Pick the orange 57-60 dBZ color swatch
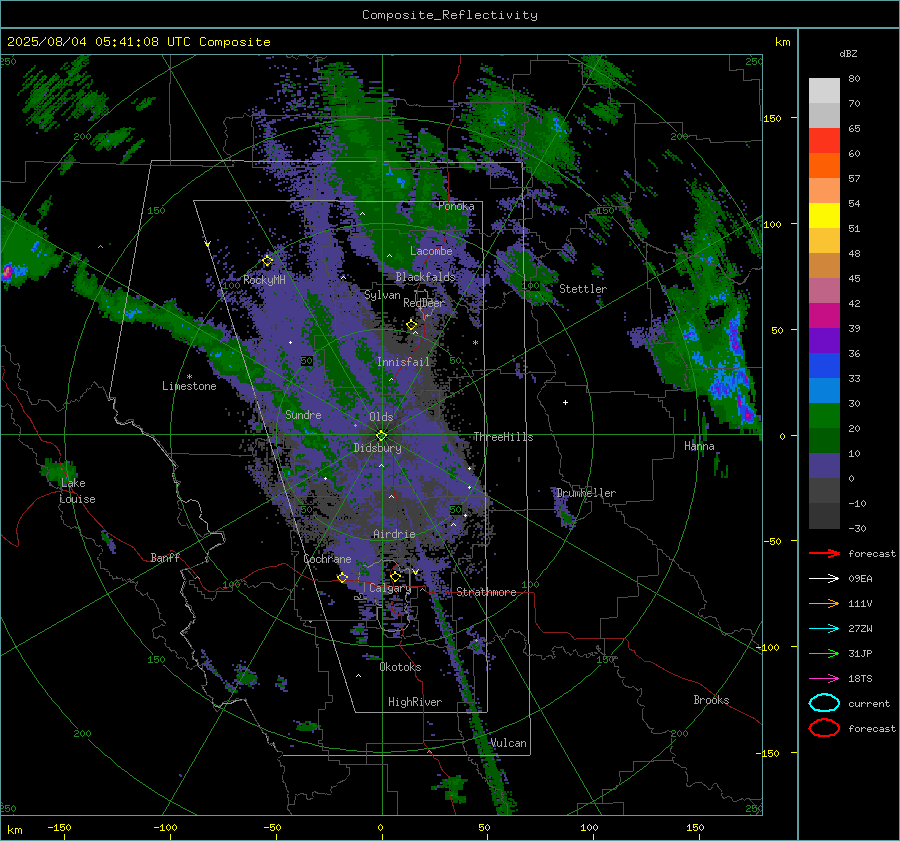 click(824, 166)
